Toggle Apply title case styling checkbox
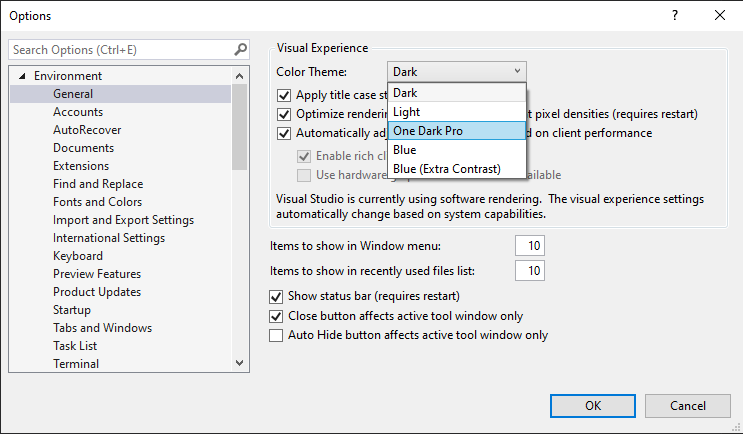743x434 pixels. click(x=284, y=95)
